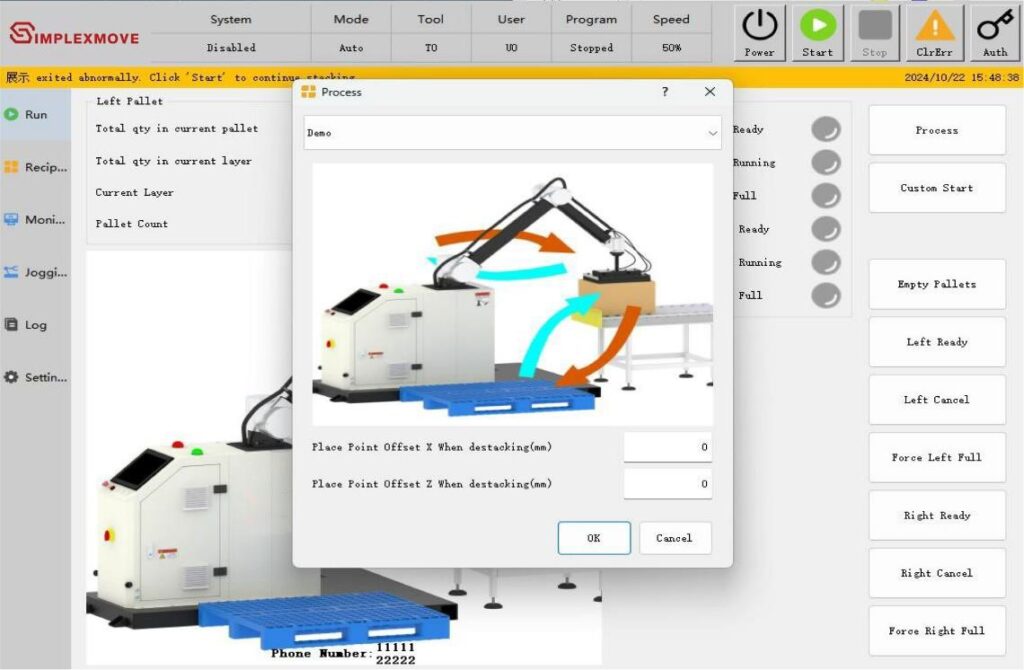Open Settings from the gear sidebar icon
The width and height of the screenshot is (1024, 670).
pos(36,377)
